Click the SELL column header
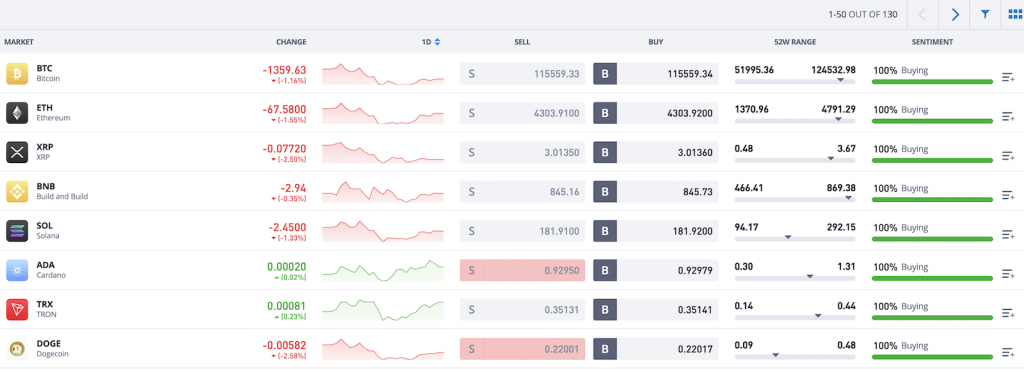The image size is (1024, 372). click(x=522, y=42)
